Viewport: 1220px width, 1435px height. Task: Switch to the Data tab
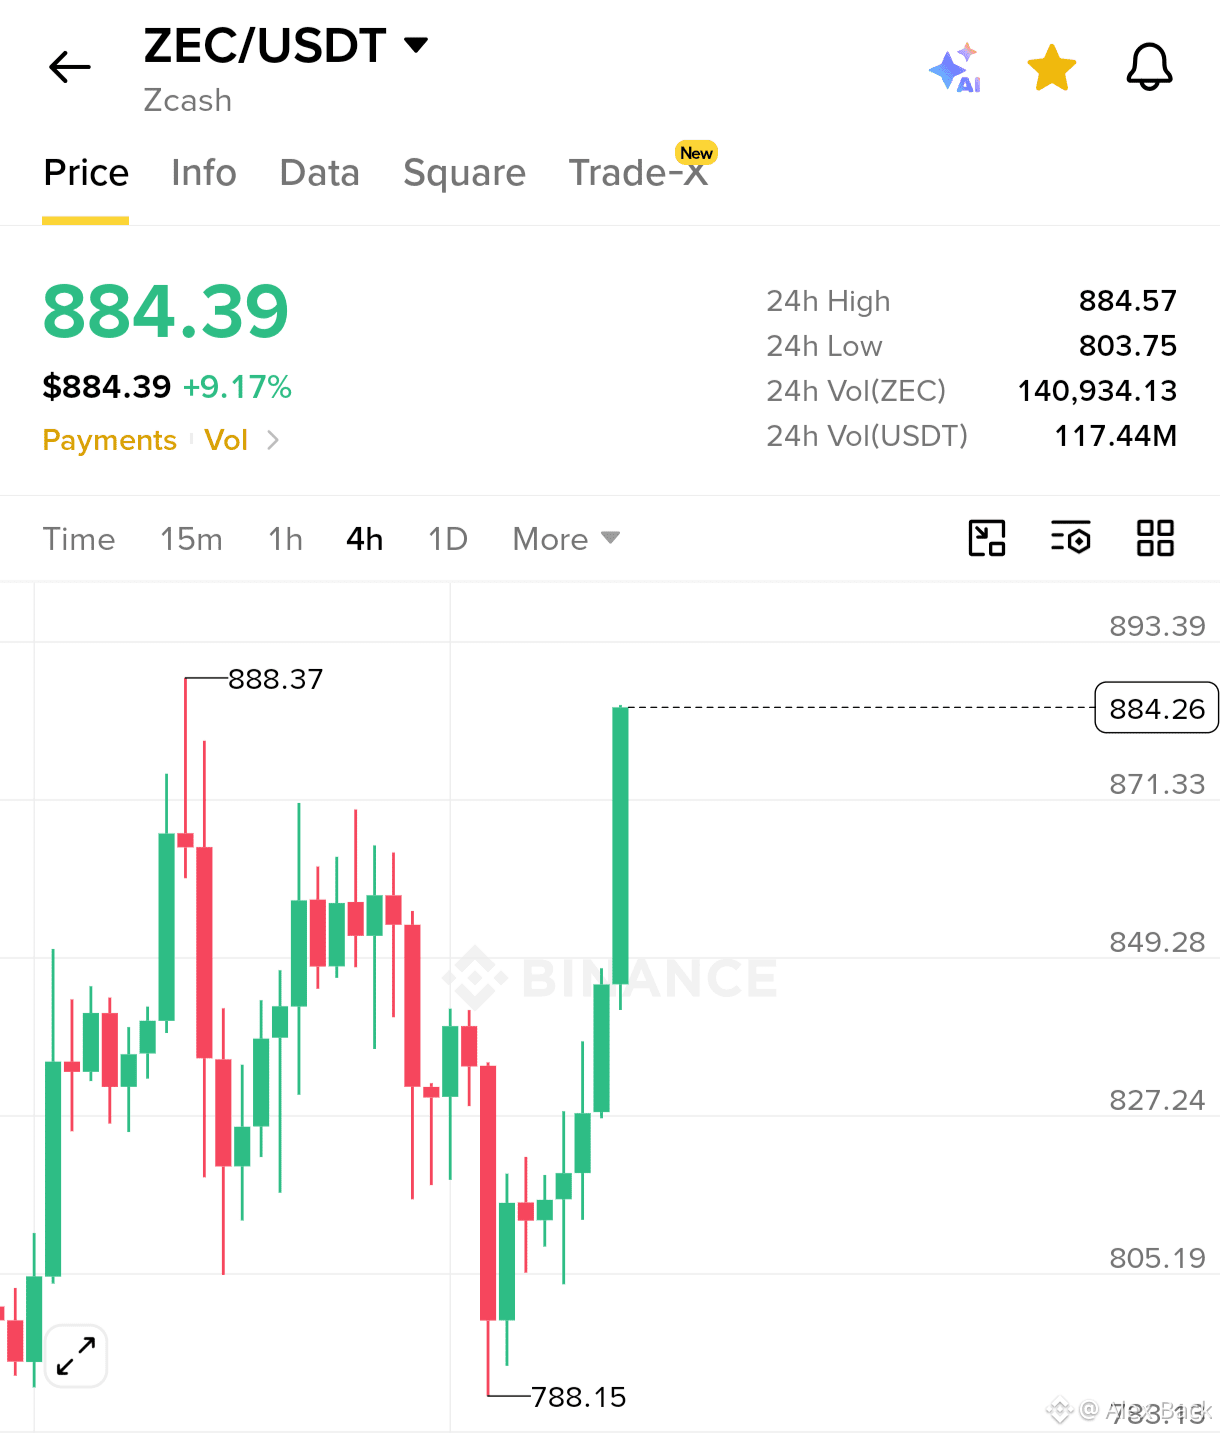tap(319, 173)
